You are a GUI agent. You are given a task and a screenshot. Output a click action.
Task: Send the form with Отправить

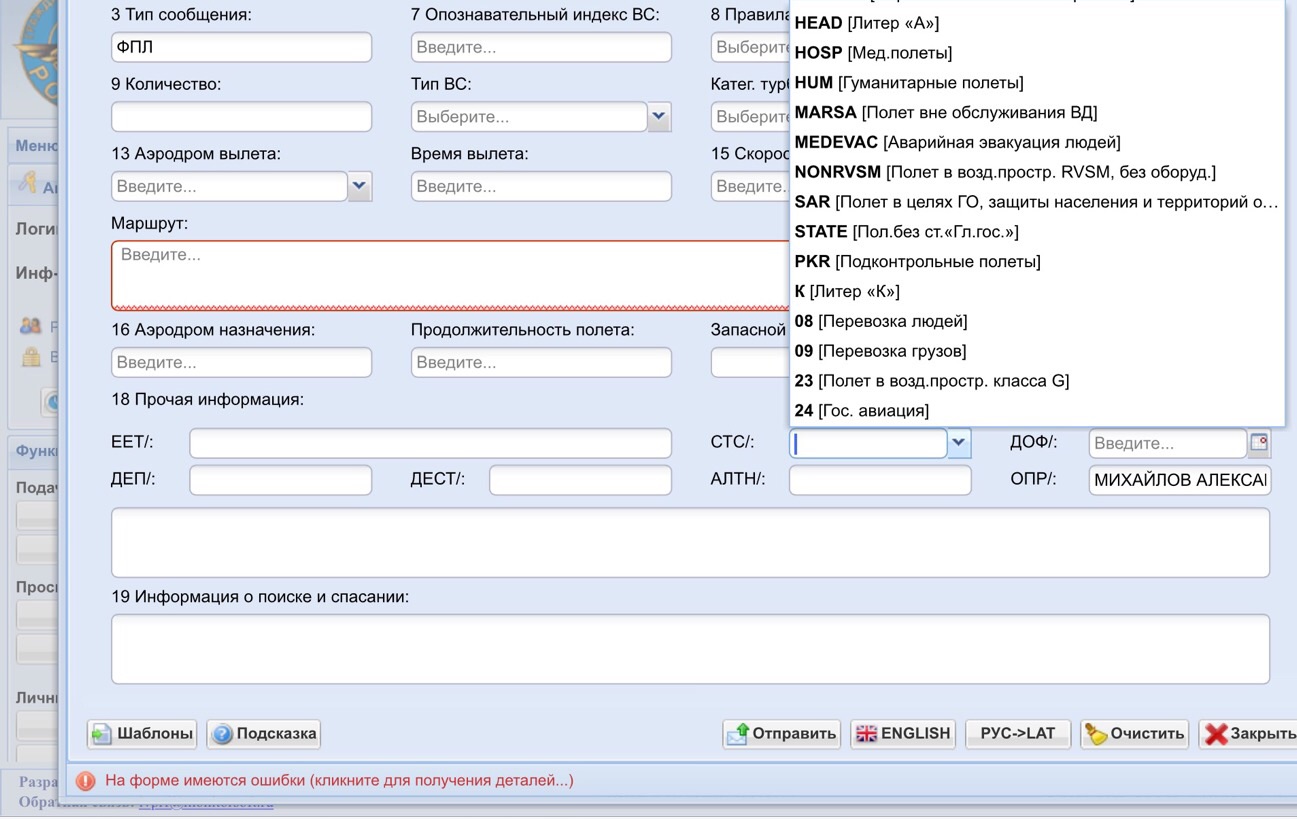(781, 734)
